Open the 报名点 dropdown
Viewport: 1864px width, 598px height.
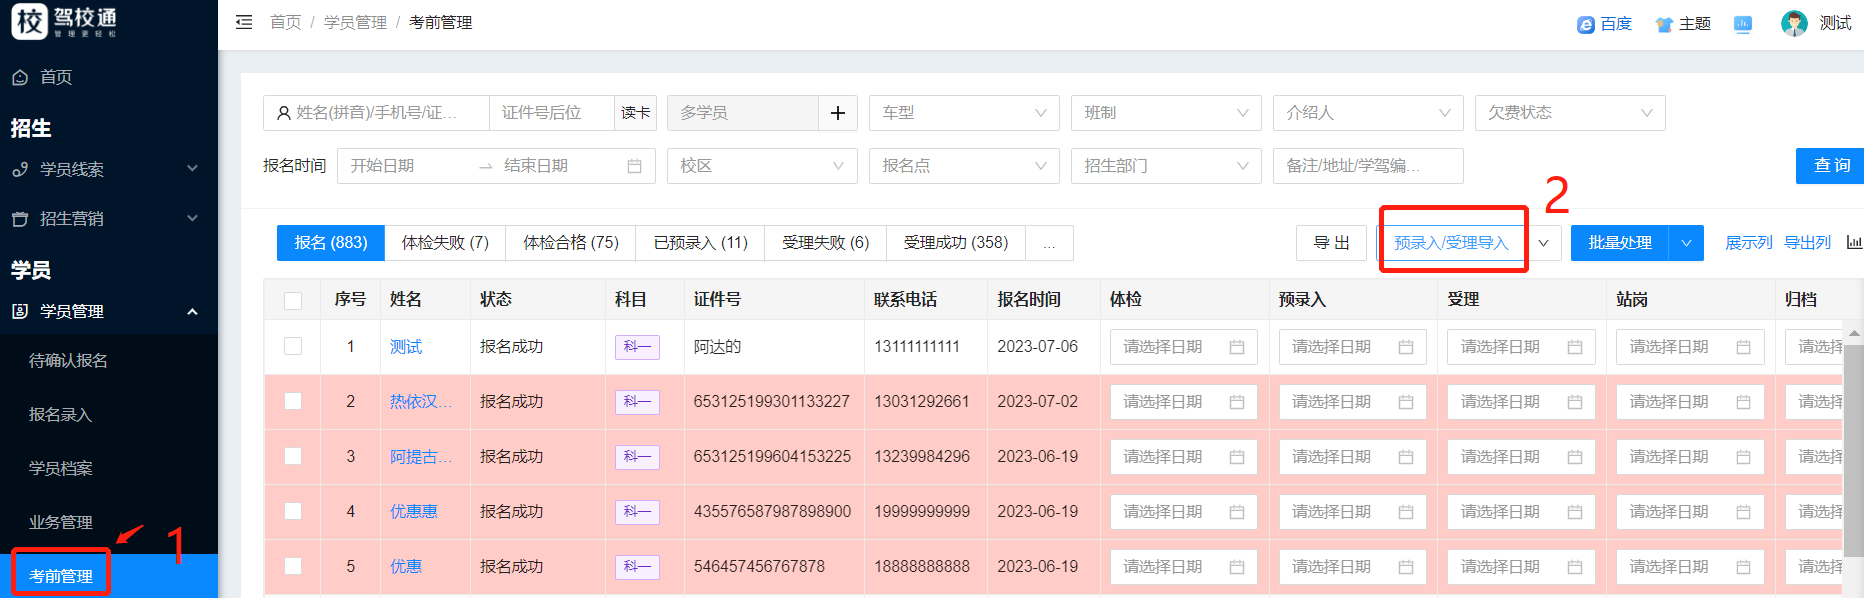pyautogui.click(x=964, y=166)
